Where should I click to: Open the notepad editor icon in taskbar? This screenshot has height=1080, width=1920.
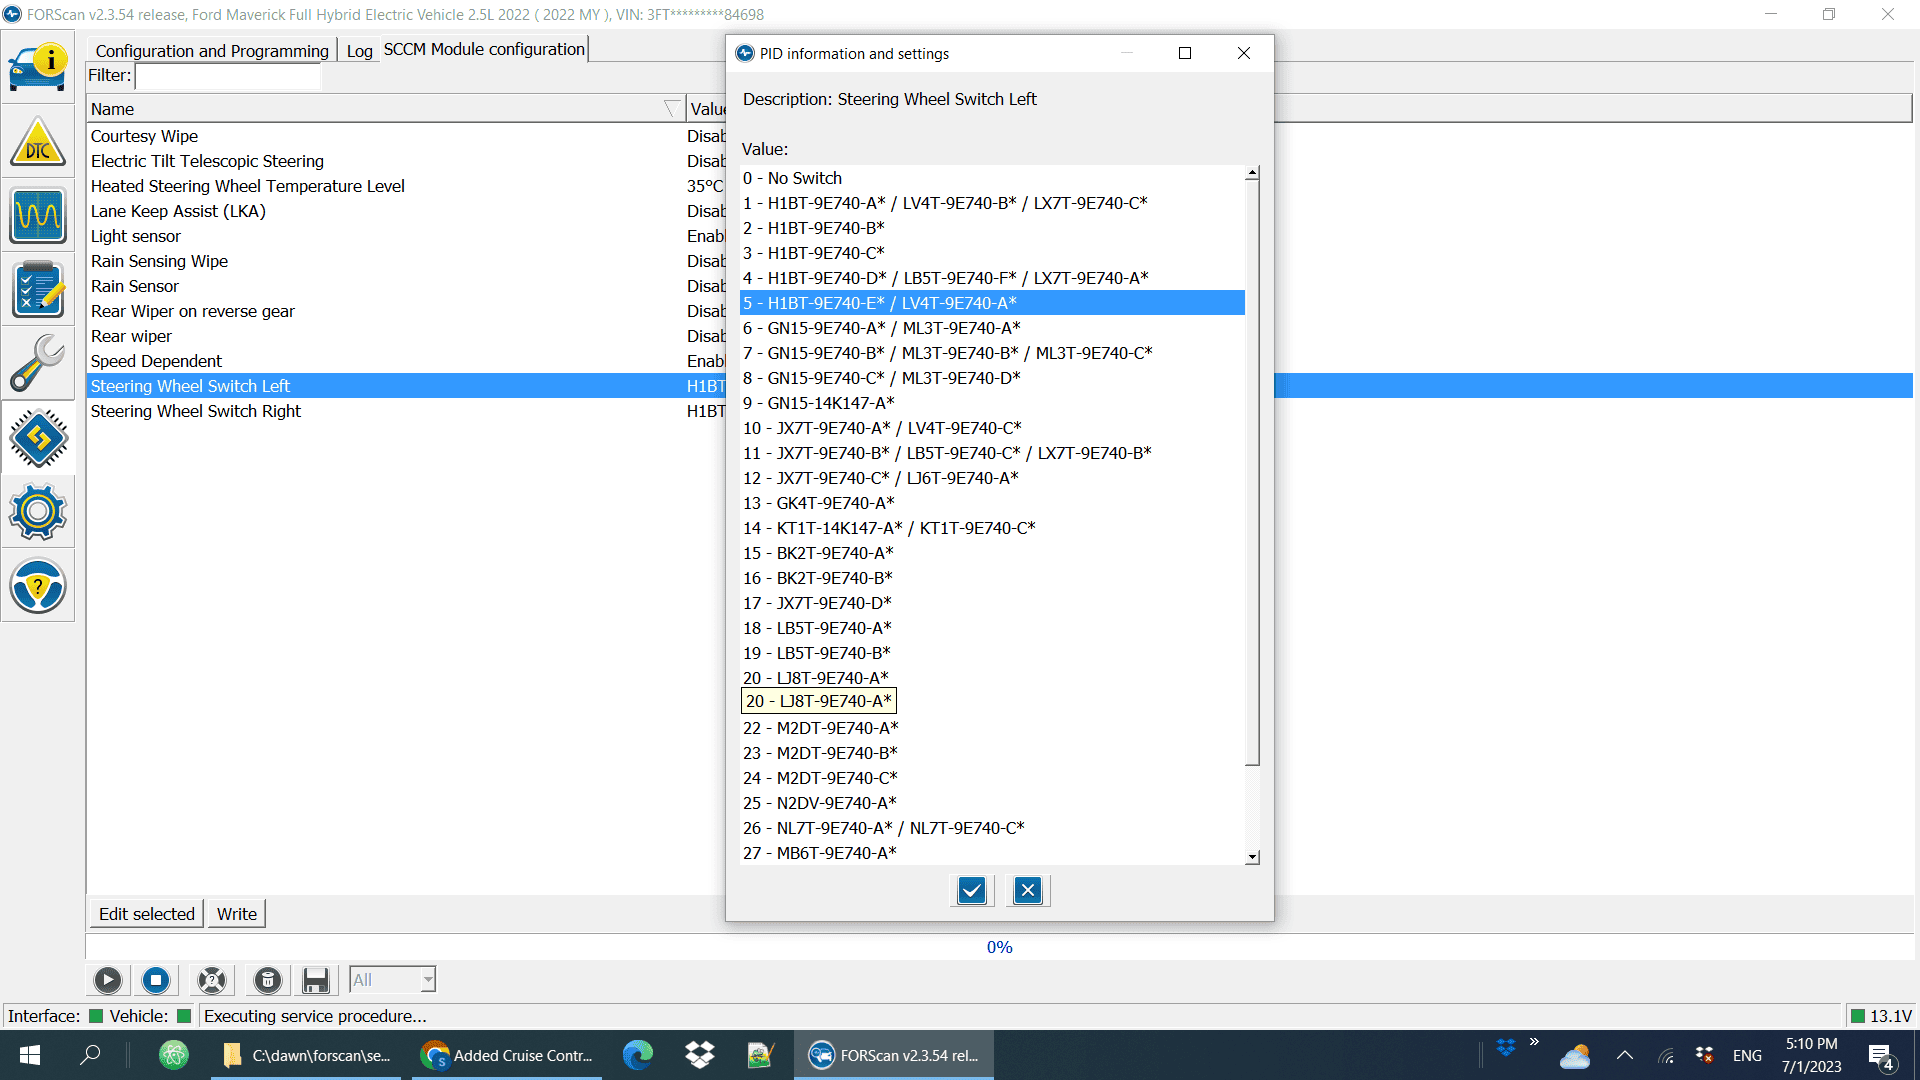point(761,1055)
